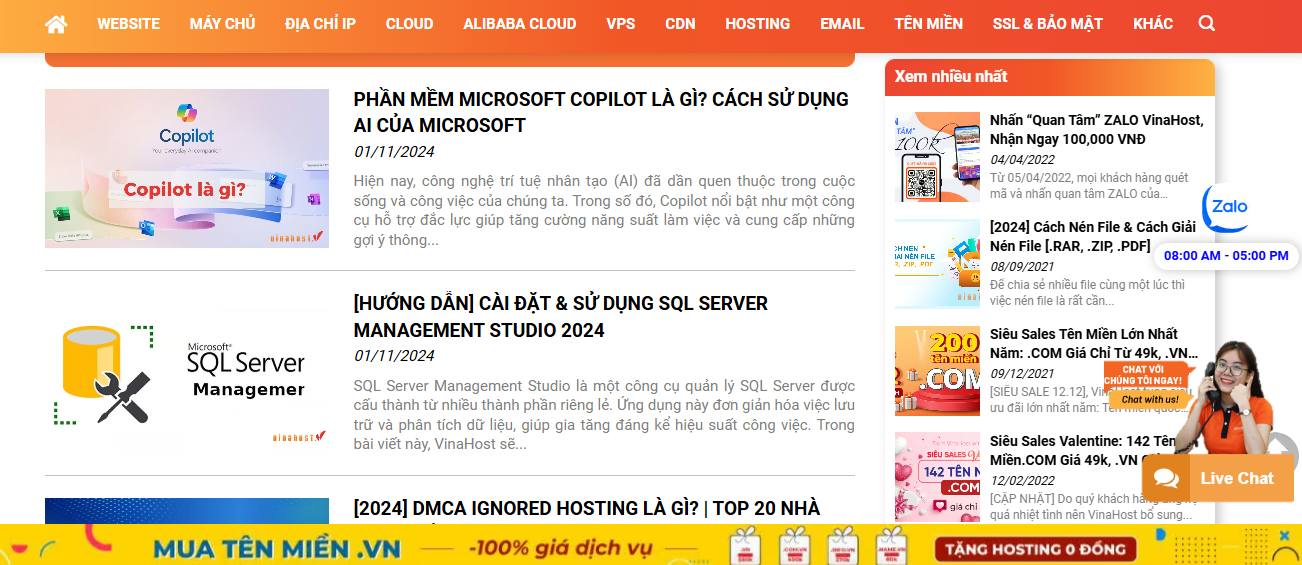The width and height of the screenshot is (1302, 565).
Task: Open the ALIBABA CLOUD menu
Action: 519,24
